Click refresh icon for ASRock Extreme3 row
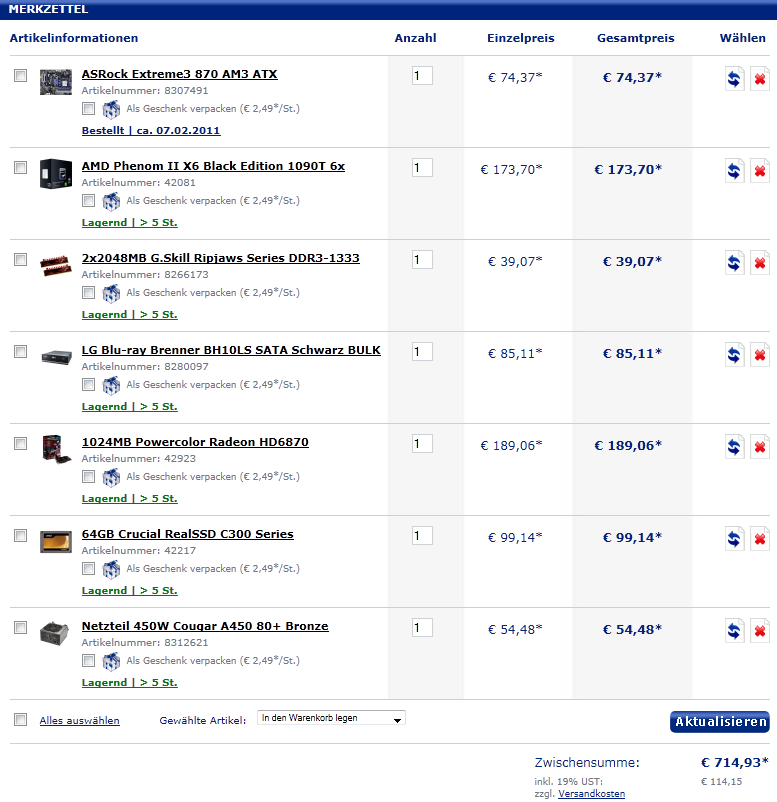The image size is (777, 802). [735, 79]
